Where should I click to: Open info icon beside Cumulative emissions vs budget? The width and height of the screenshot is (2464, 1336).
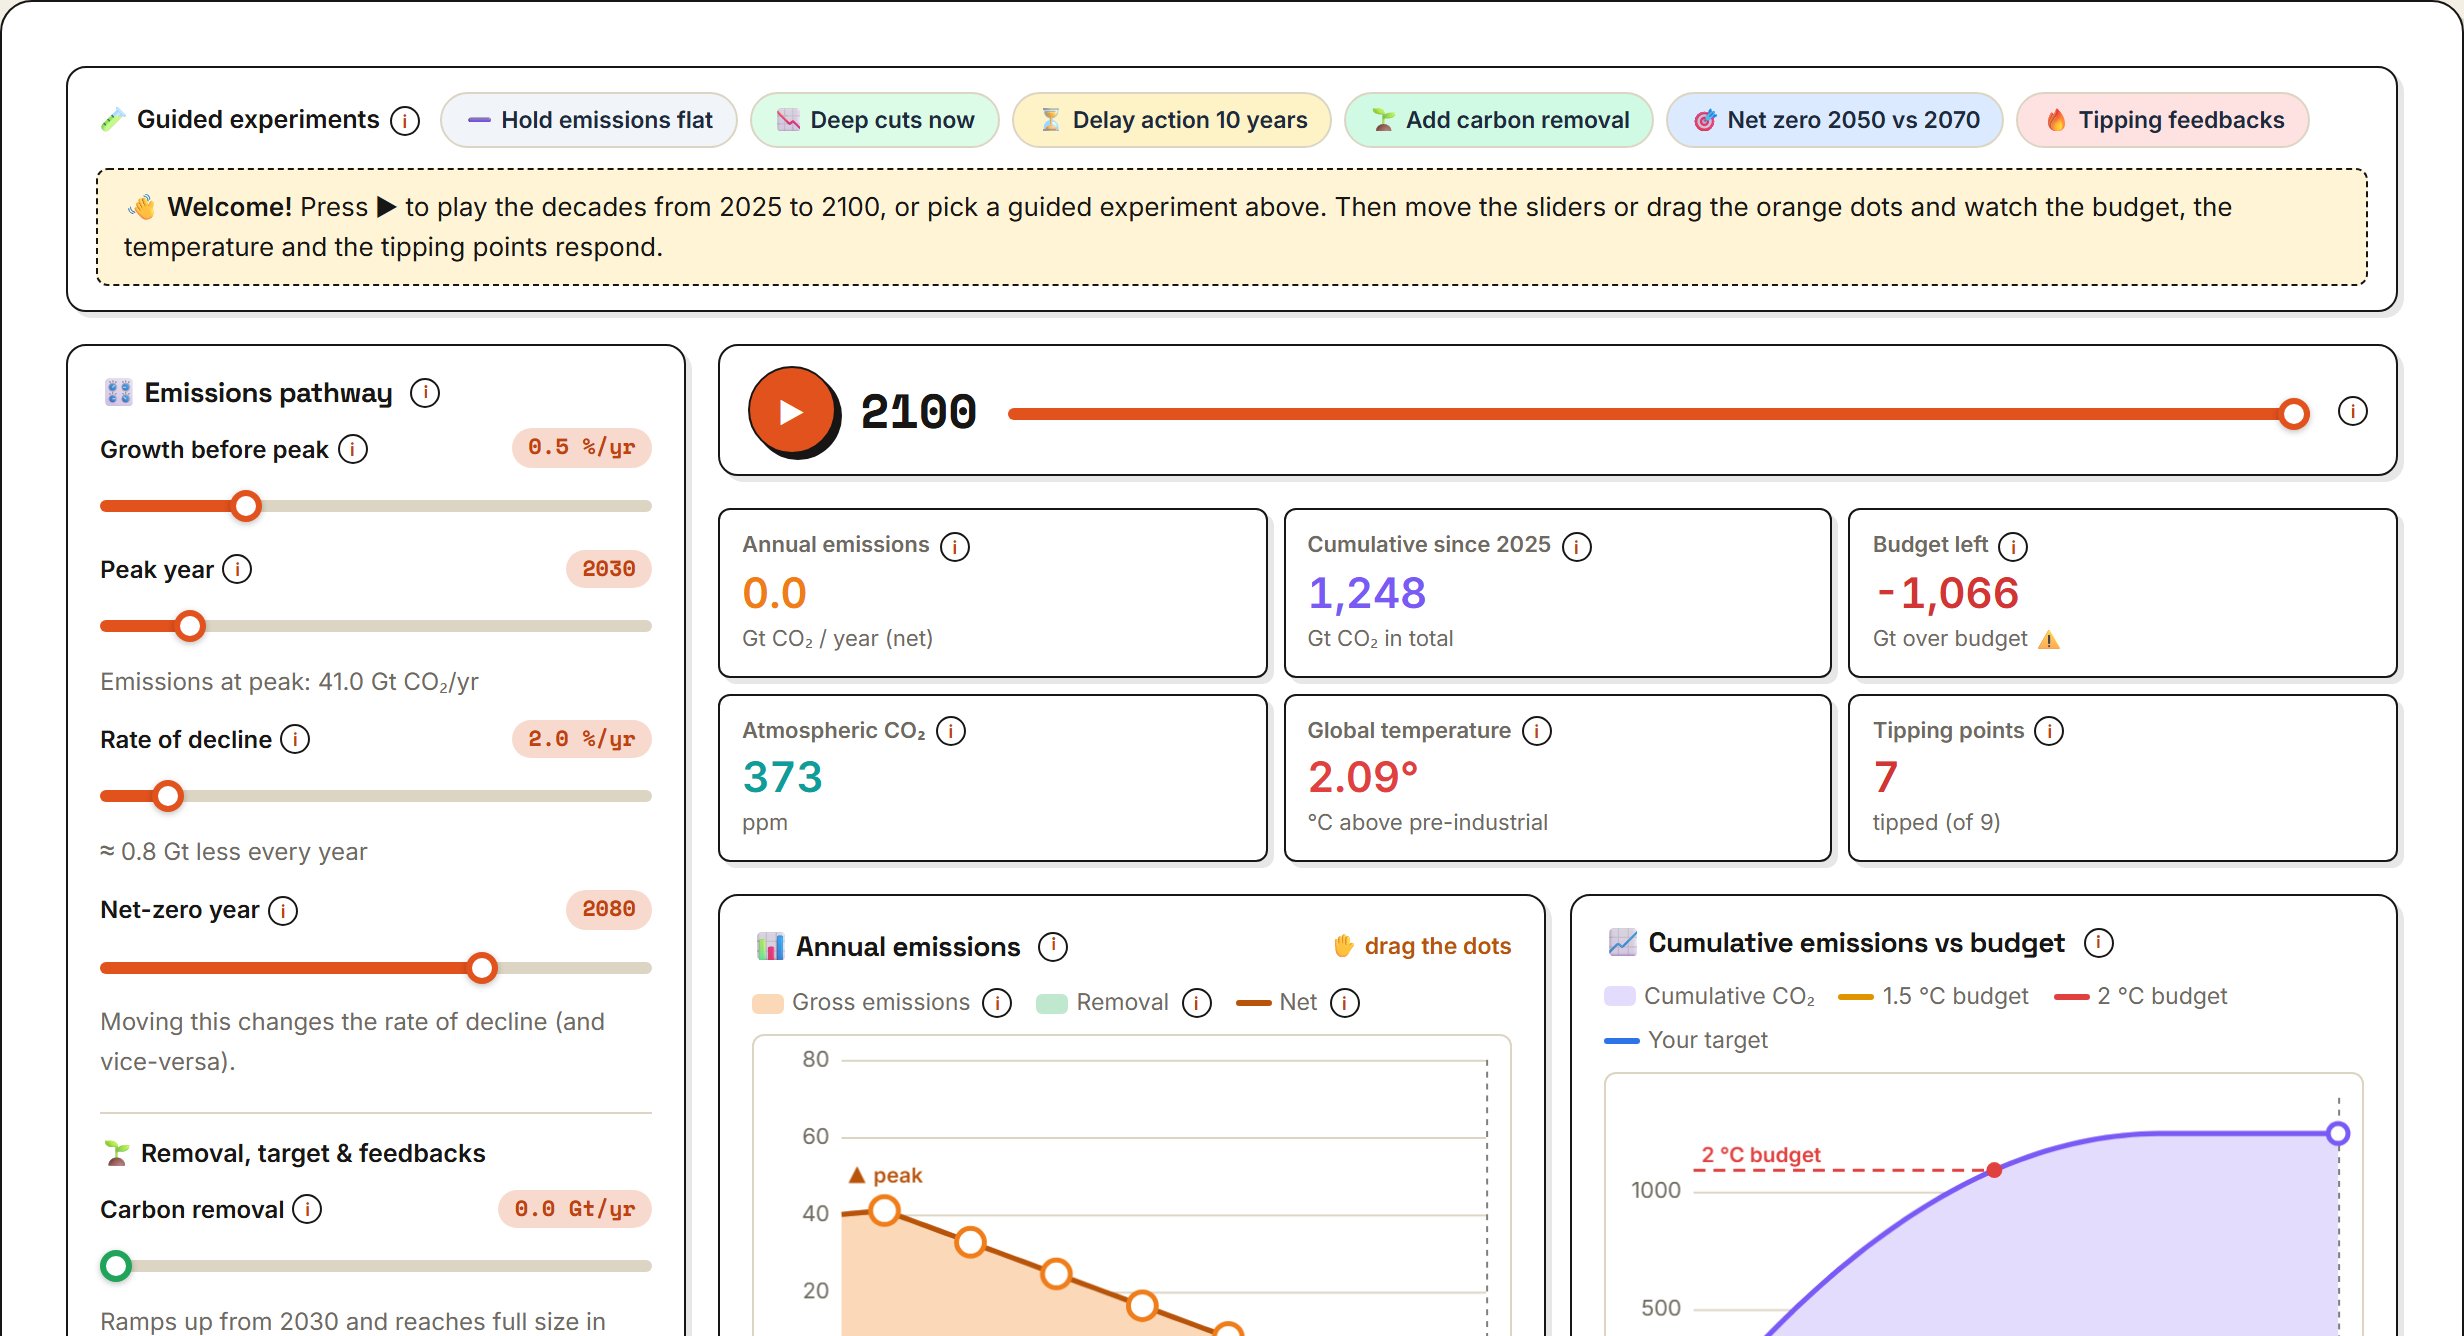coord(2098,942)
